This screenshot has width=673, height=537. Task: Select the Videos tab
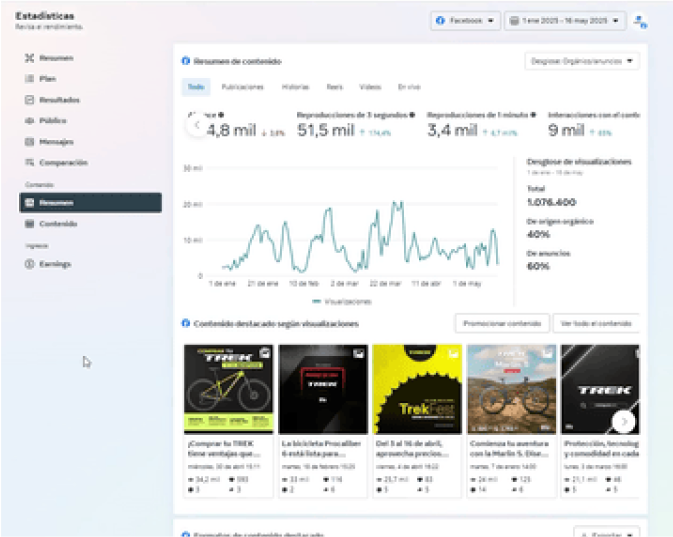coord(370,88)
